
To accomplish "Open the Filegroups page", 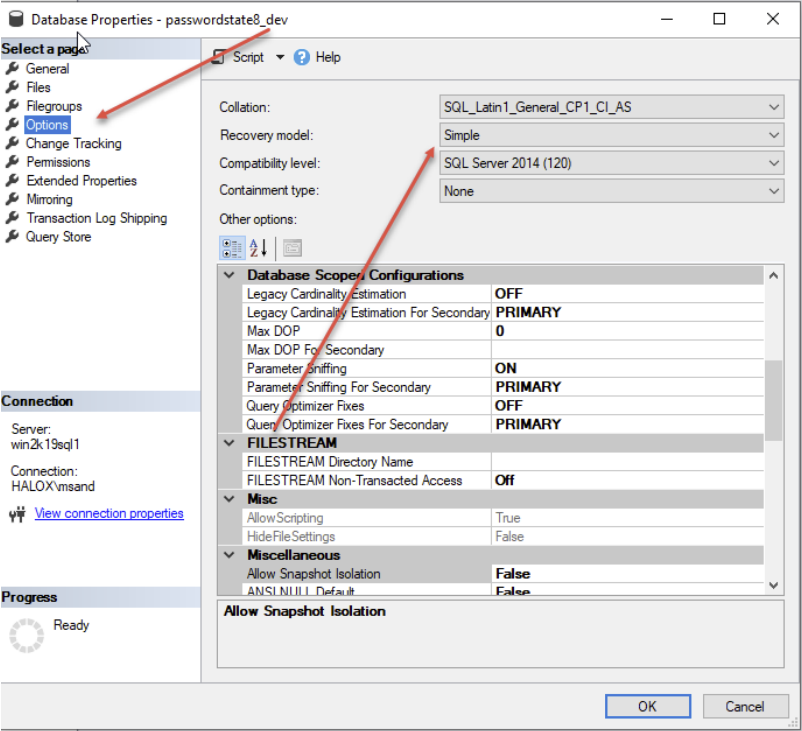I will 54,106.
